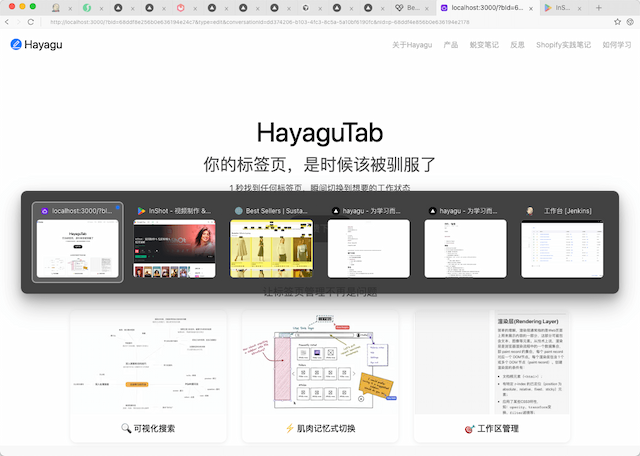The image size is (640, 456).
Task: Click the '工作台 [Jenkins]' switcher title
Action: point(567,211)
